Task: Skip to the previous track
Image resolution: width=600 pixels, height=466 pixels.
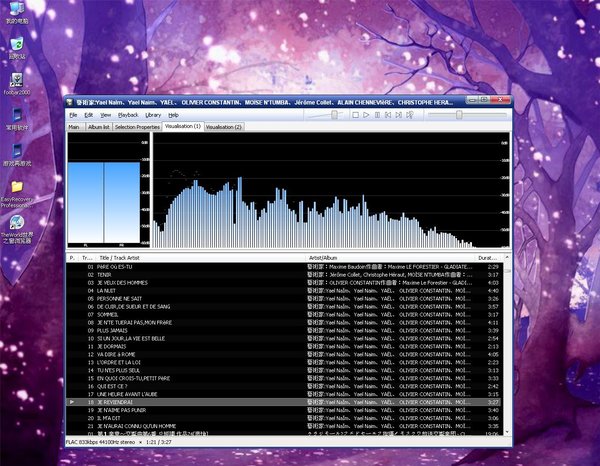Action: (x=387, y=115)
